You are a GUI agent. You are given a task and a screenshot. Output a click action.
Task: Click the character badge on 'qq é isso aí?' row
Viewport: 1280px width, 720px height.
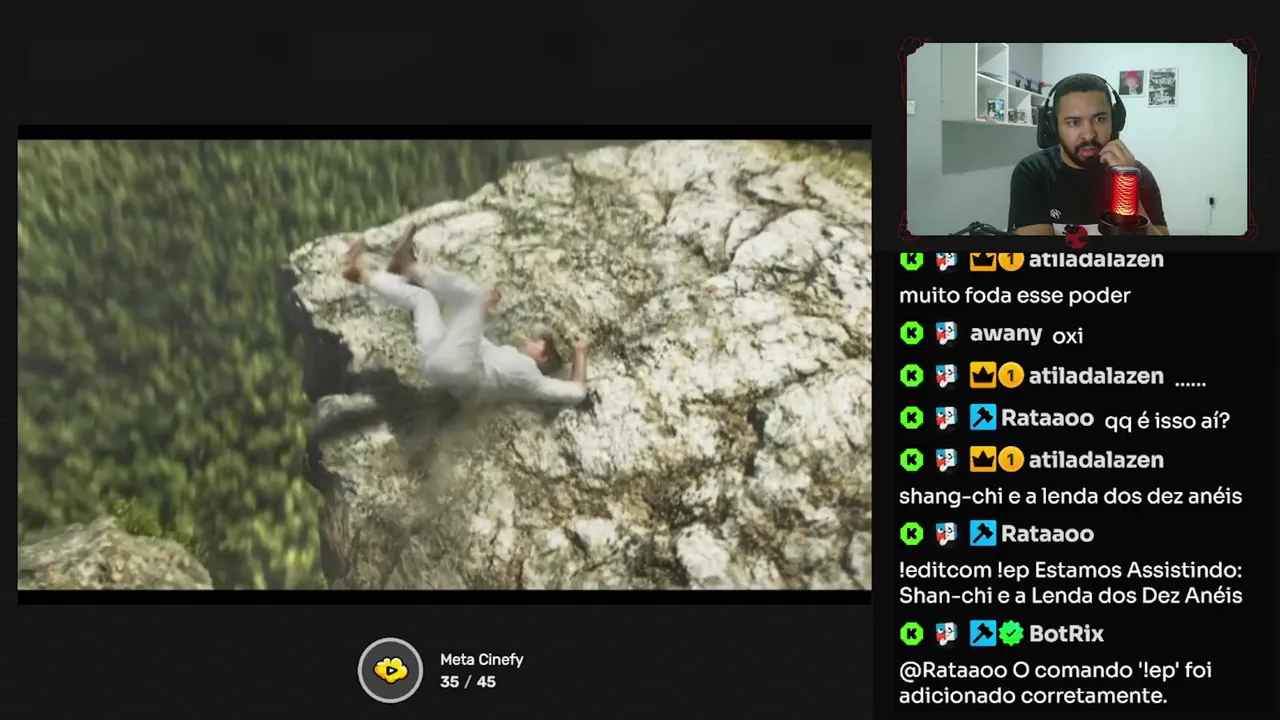(x=946, y=418)
